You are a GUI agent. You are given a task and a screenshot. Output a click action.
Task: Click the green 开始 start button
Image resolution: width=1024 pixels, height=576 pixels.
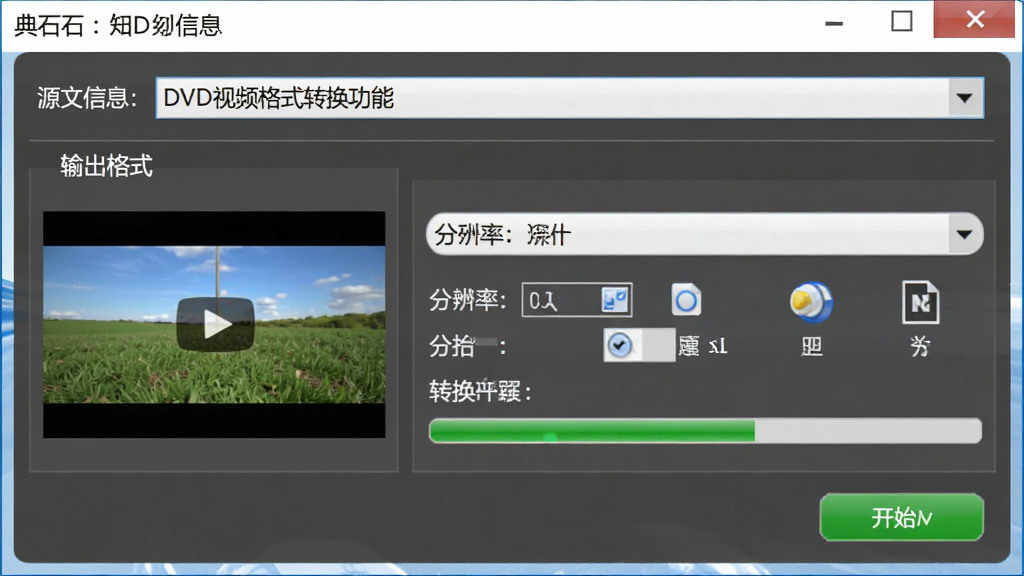coord(901,517)
